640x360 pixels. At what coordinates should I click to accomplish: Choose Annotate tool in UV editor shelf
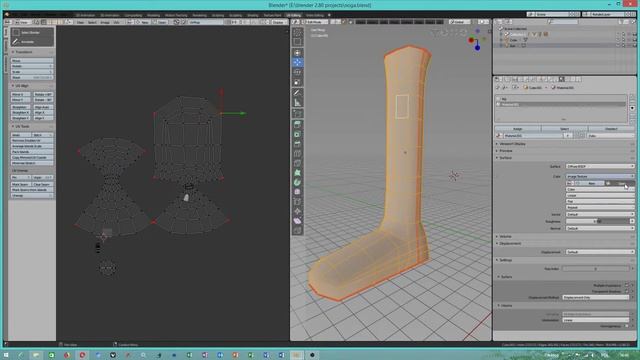32,42
